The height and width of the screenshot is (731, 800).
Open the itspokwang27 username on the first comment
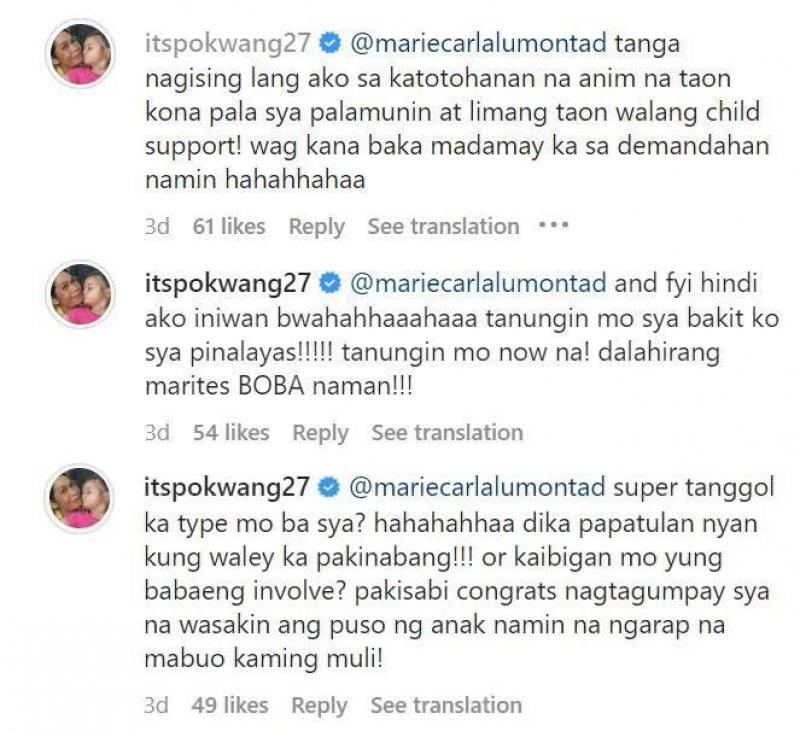[228, 44]
